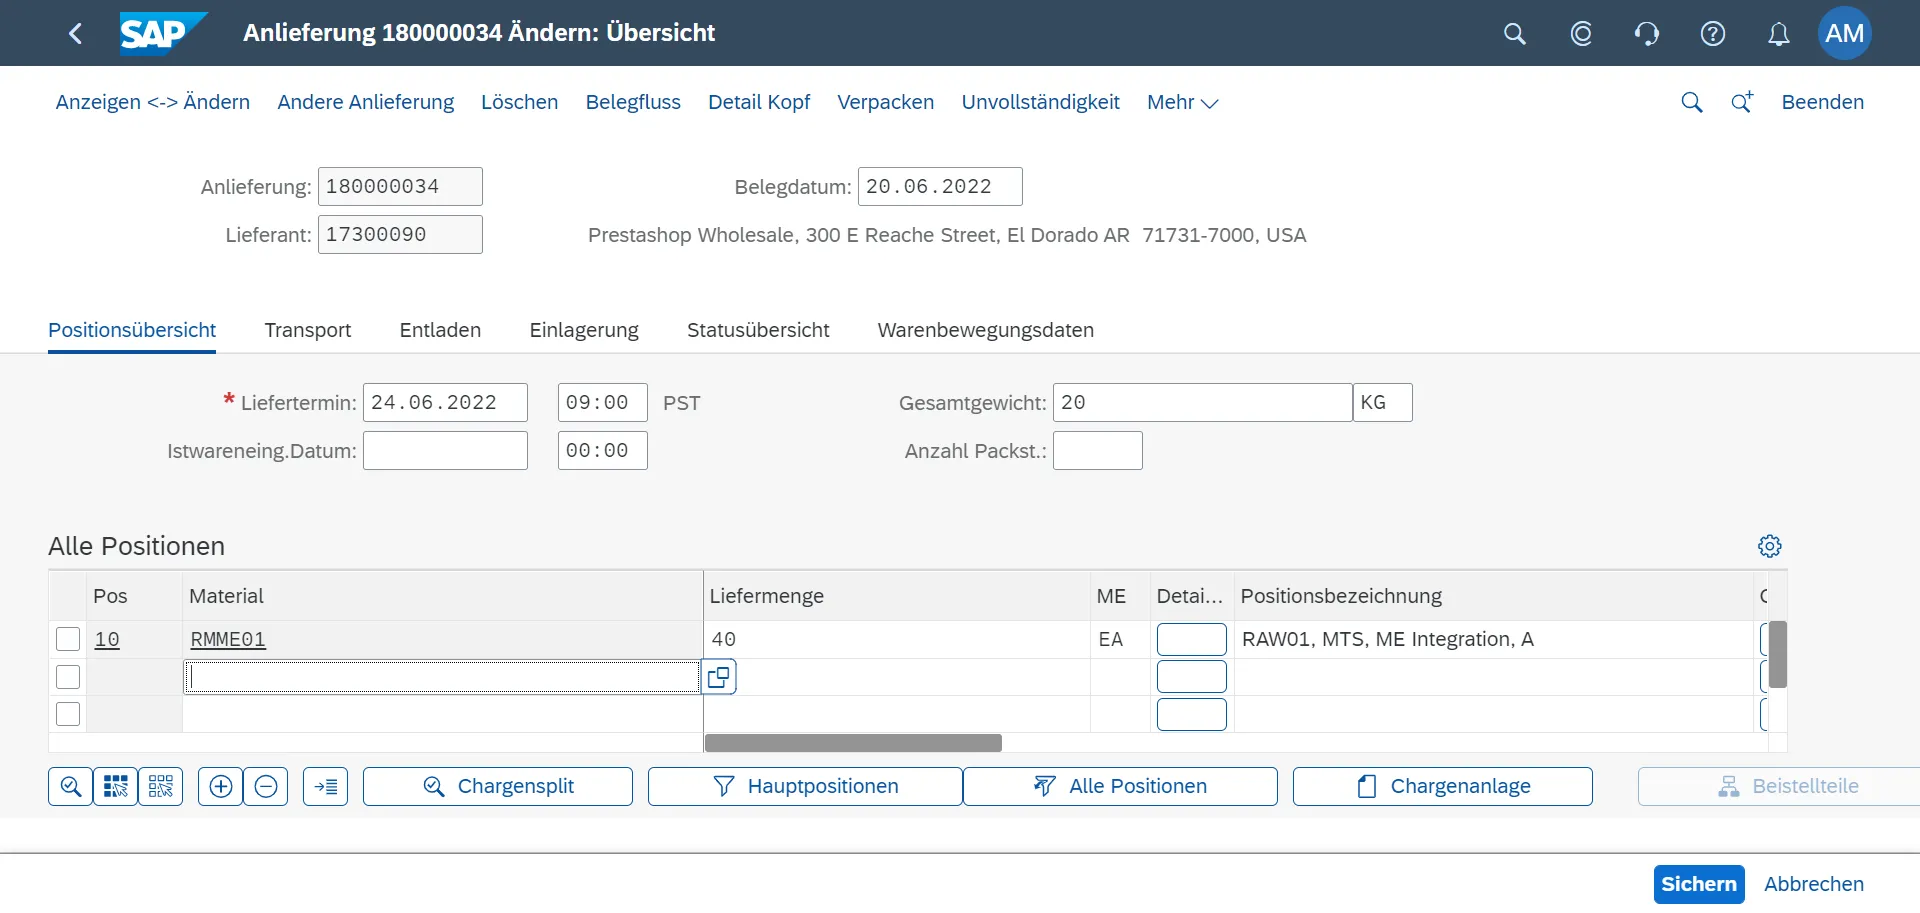Click the Chargensplit button
Screen dimensions: 1920x913
click(498, 786)
